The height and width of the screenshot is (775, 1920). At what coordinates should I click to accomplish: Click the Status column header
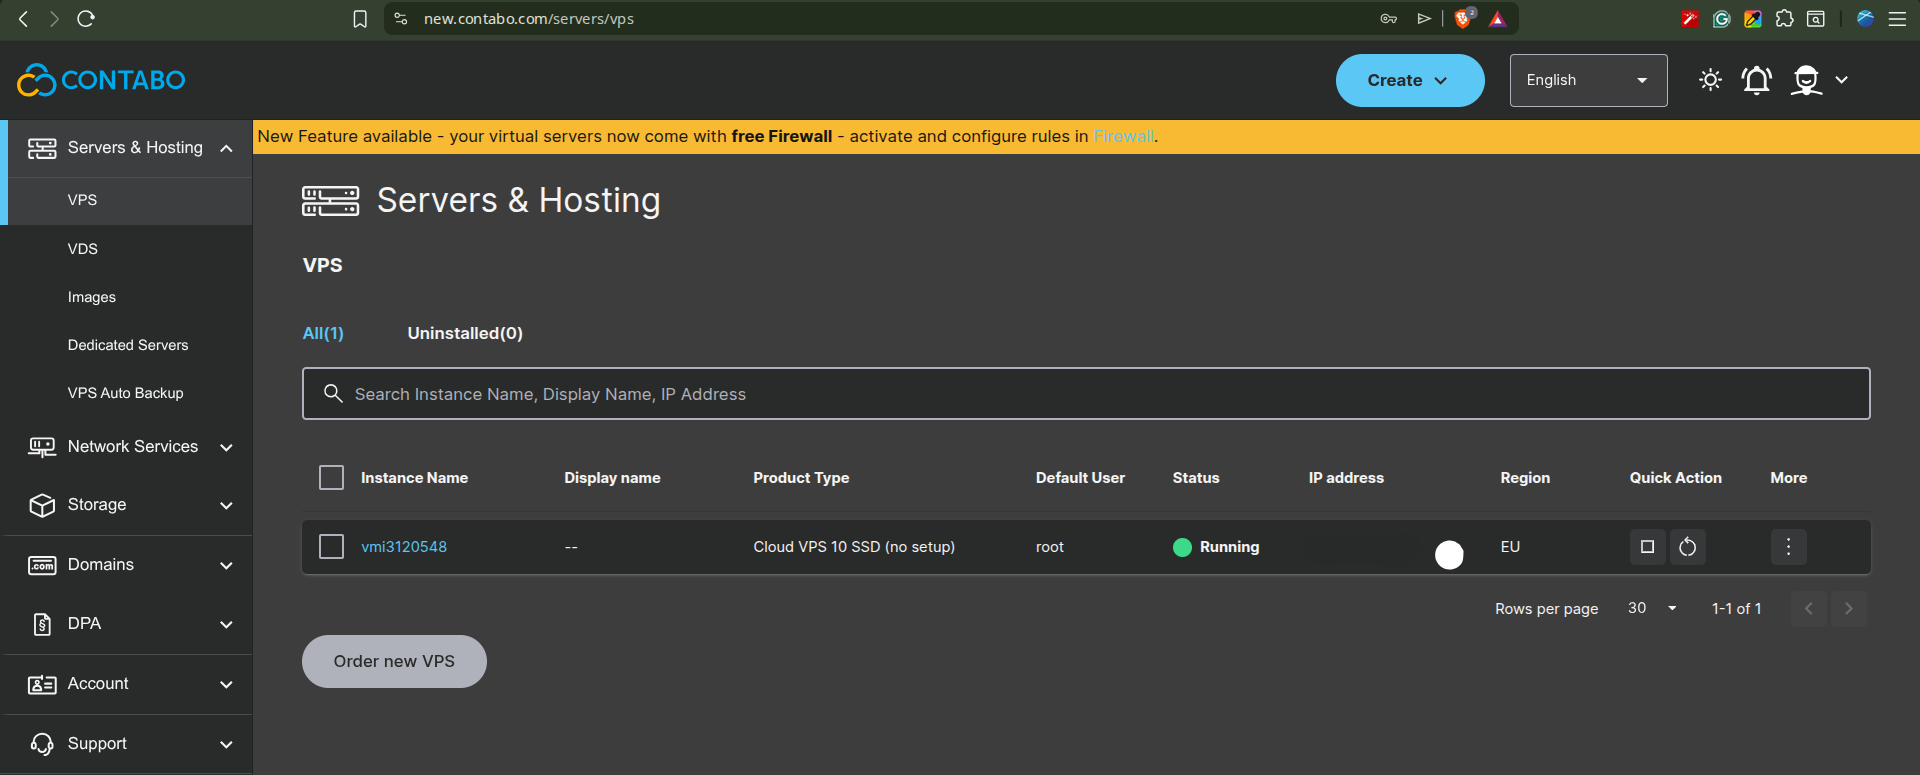click(1196, 478)
